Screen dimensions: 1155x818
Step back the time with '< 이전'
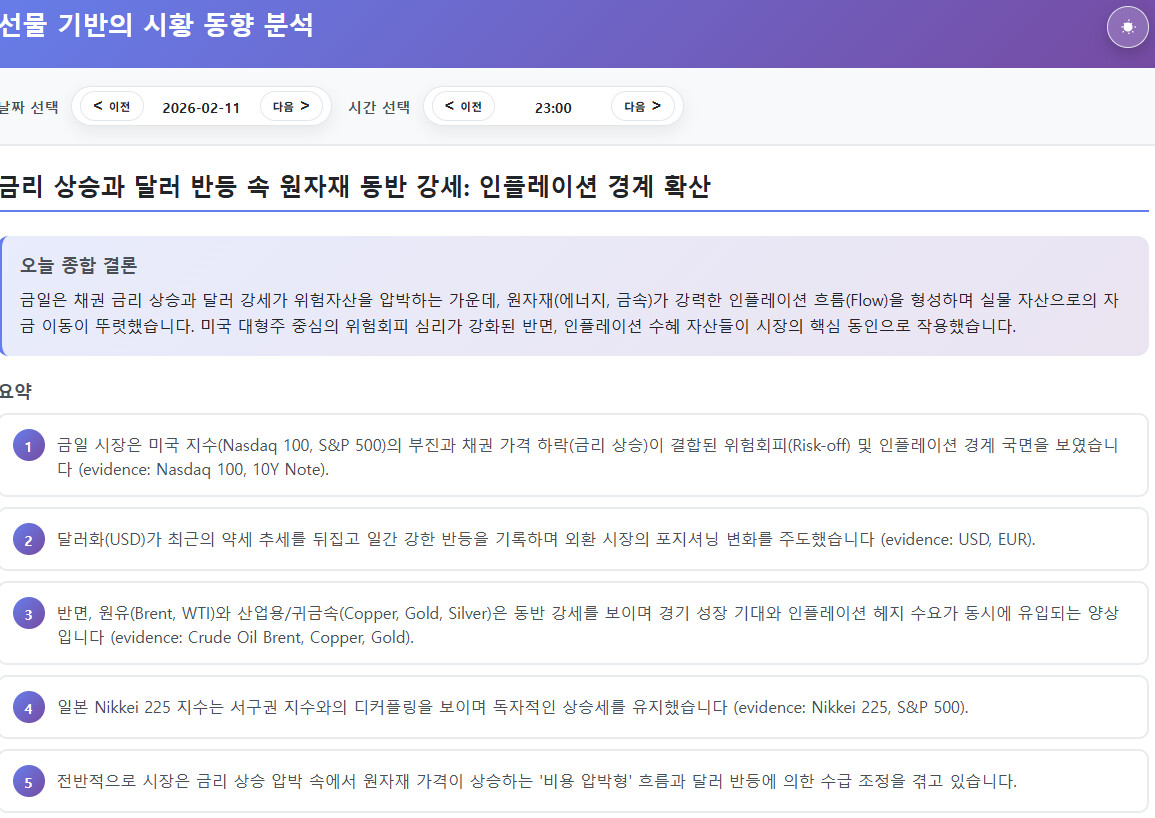[463, 106]
